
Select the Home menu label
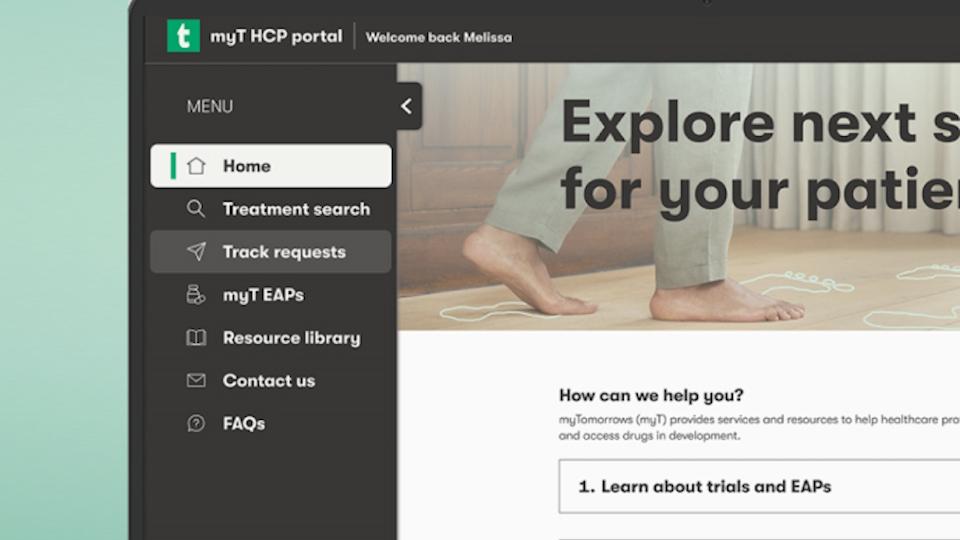pos(247,166)
